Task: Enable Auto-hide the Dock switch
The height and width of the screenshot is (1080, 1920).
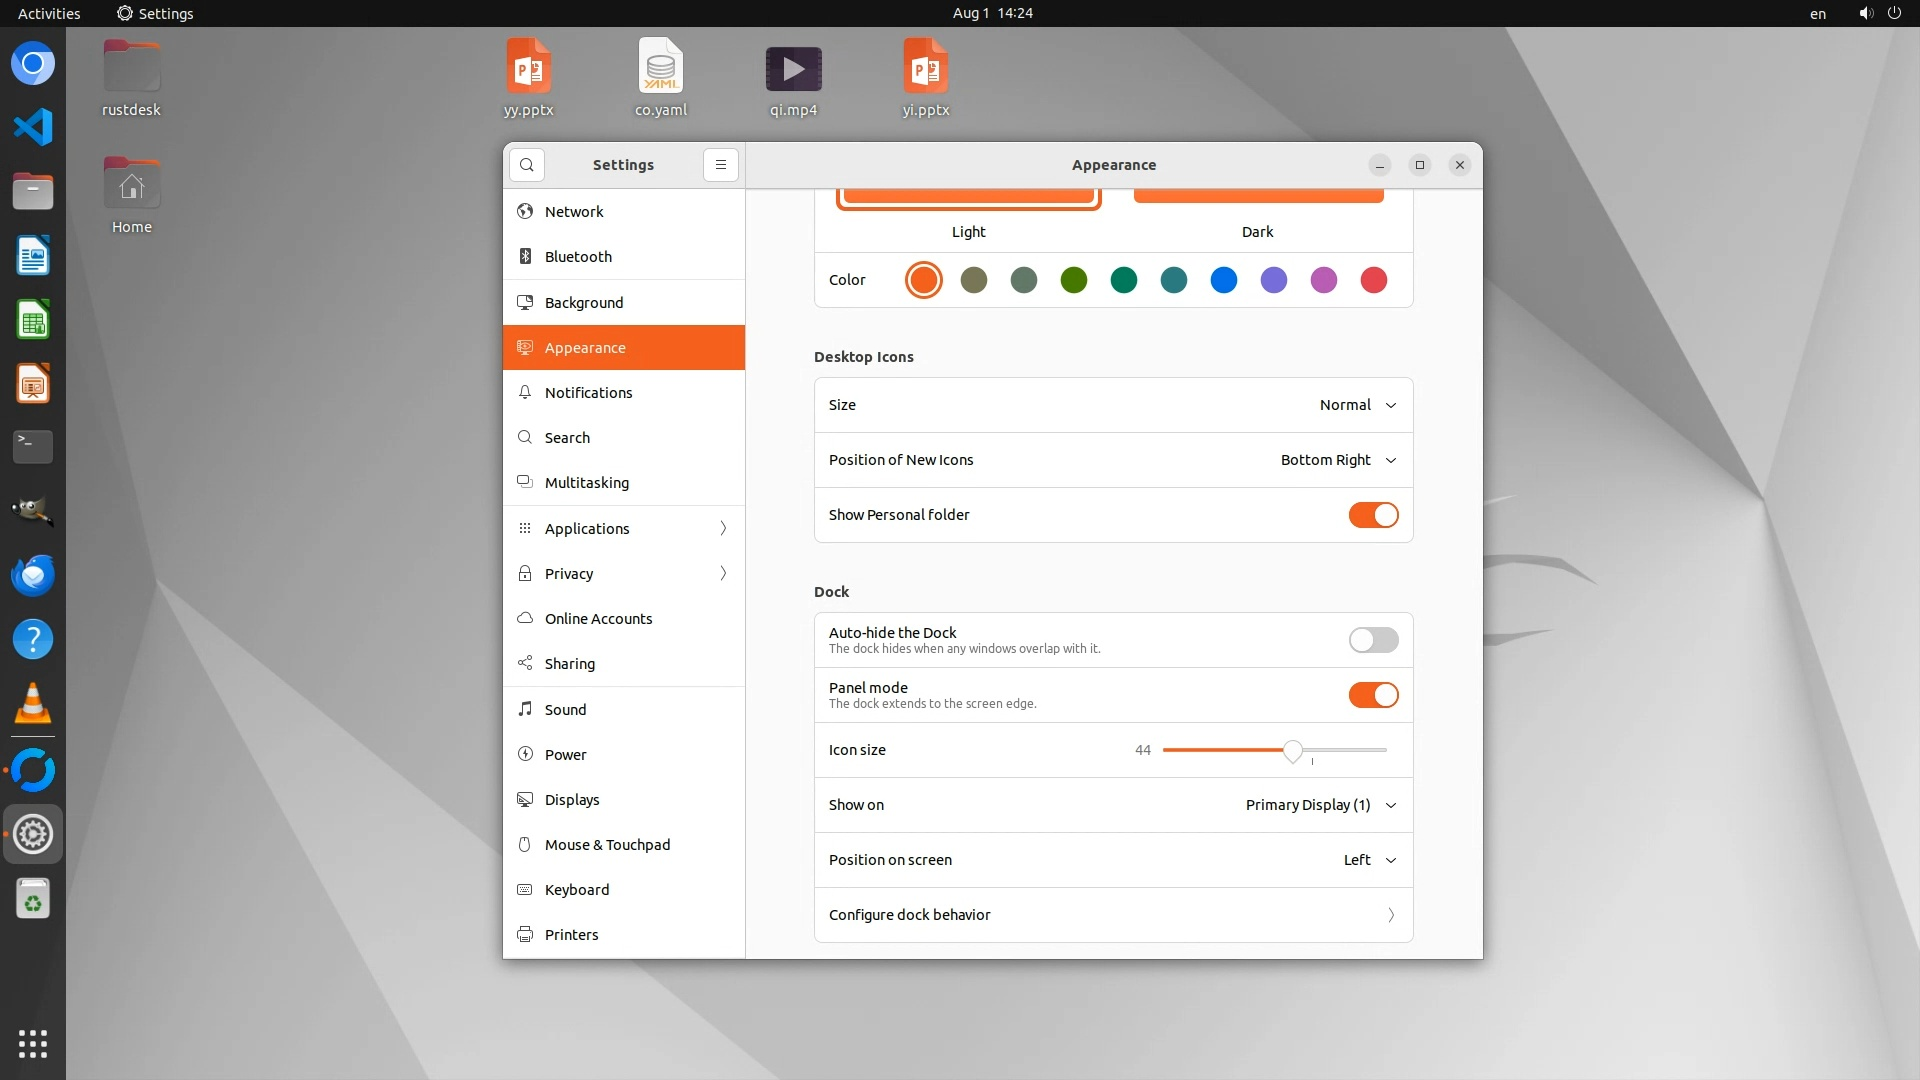Action: pos(1373,640)
